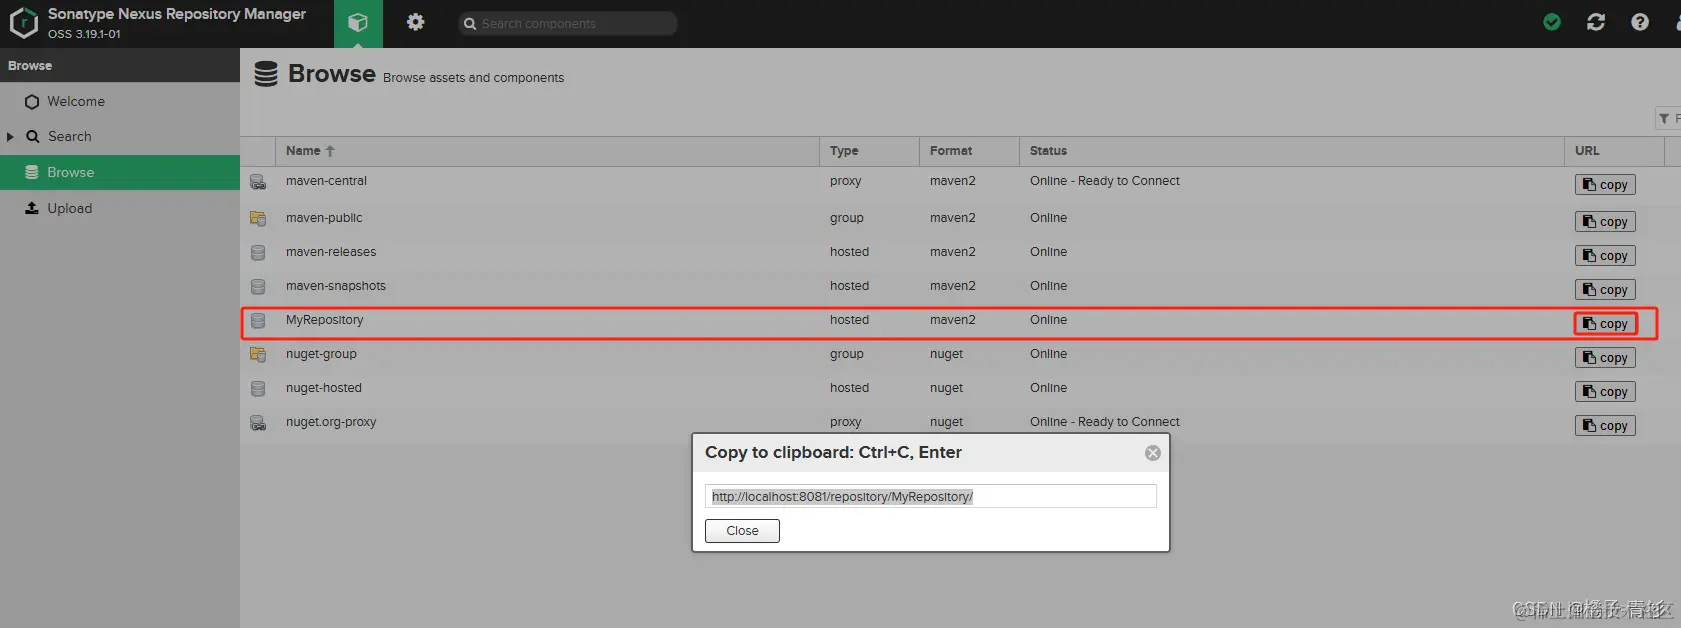Copy URL of nuget.org-proxy repository
Screen dimensions: 1681x628
coord(1605,426)
